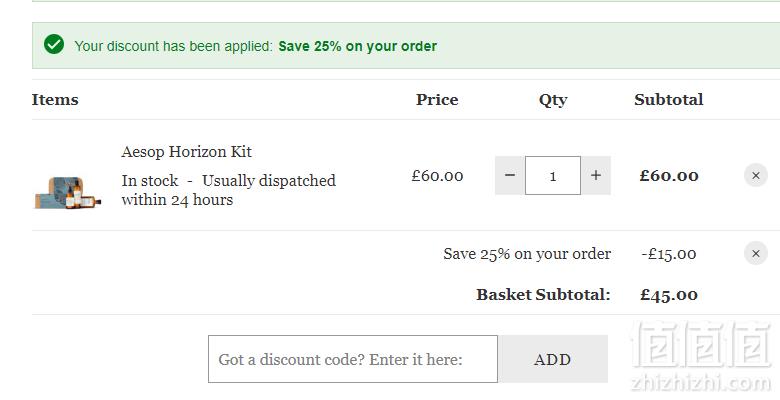Select the Items column header
This screenshot has width=780, height=400.
click(55, 100)
